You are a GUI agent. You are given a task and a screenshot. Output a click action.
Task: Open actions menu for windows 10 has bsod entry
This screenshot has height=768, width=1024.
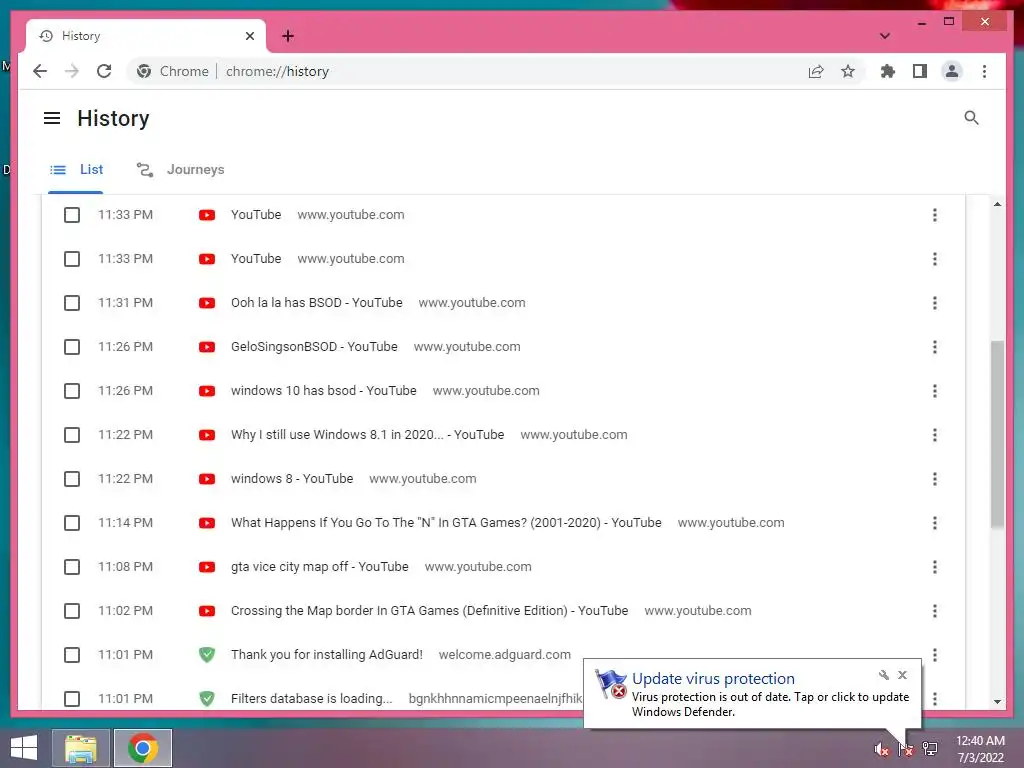tap(935, 391)
